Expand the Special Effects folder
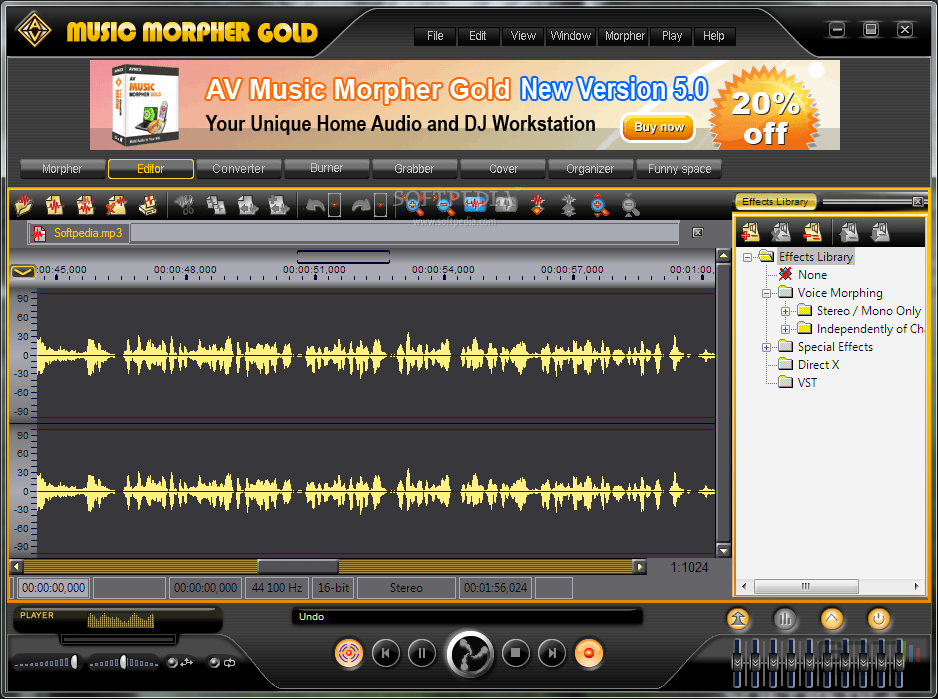 [x=766, y=347]
